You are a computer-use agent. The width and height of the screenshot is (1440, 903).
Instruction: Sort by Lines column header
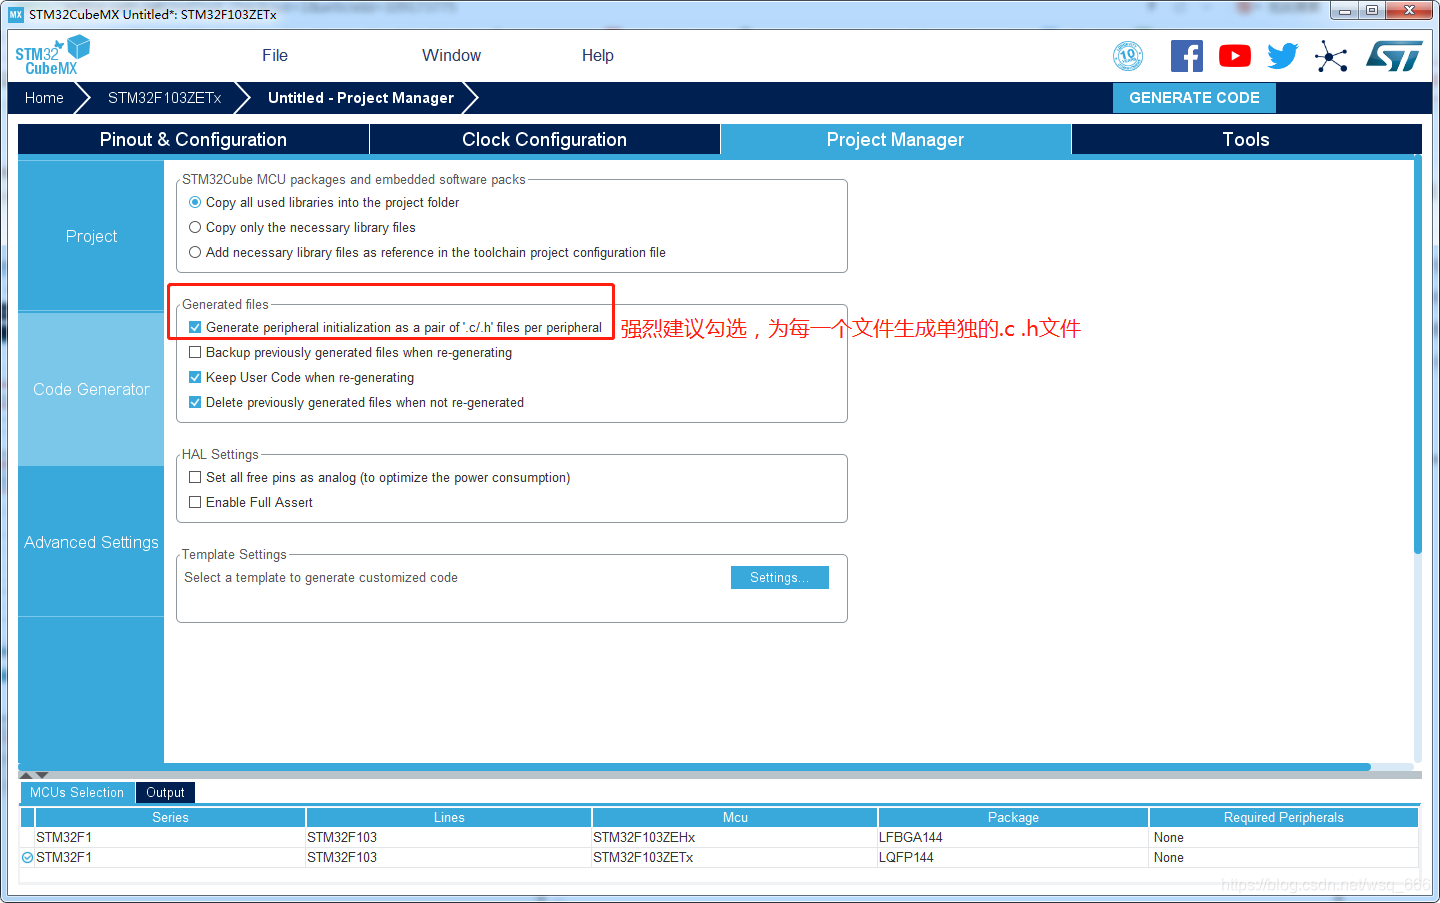(449, 817)
